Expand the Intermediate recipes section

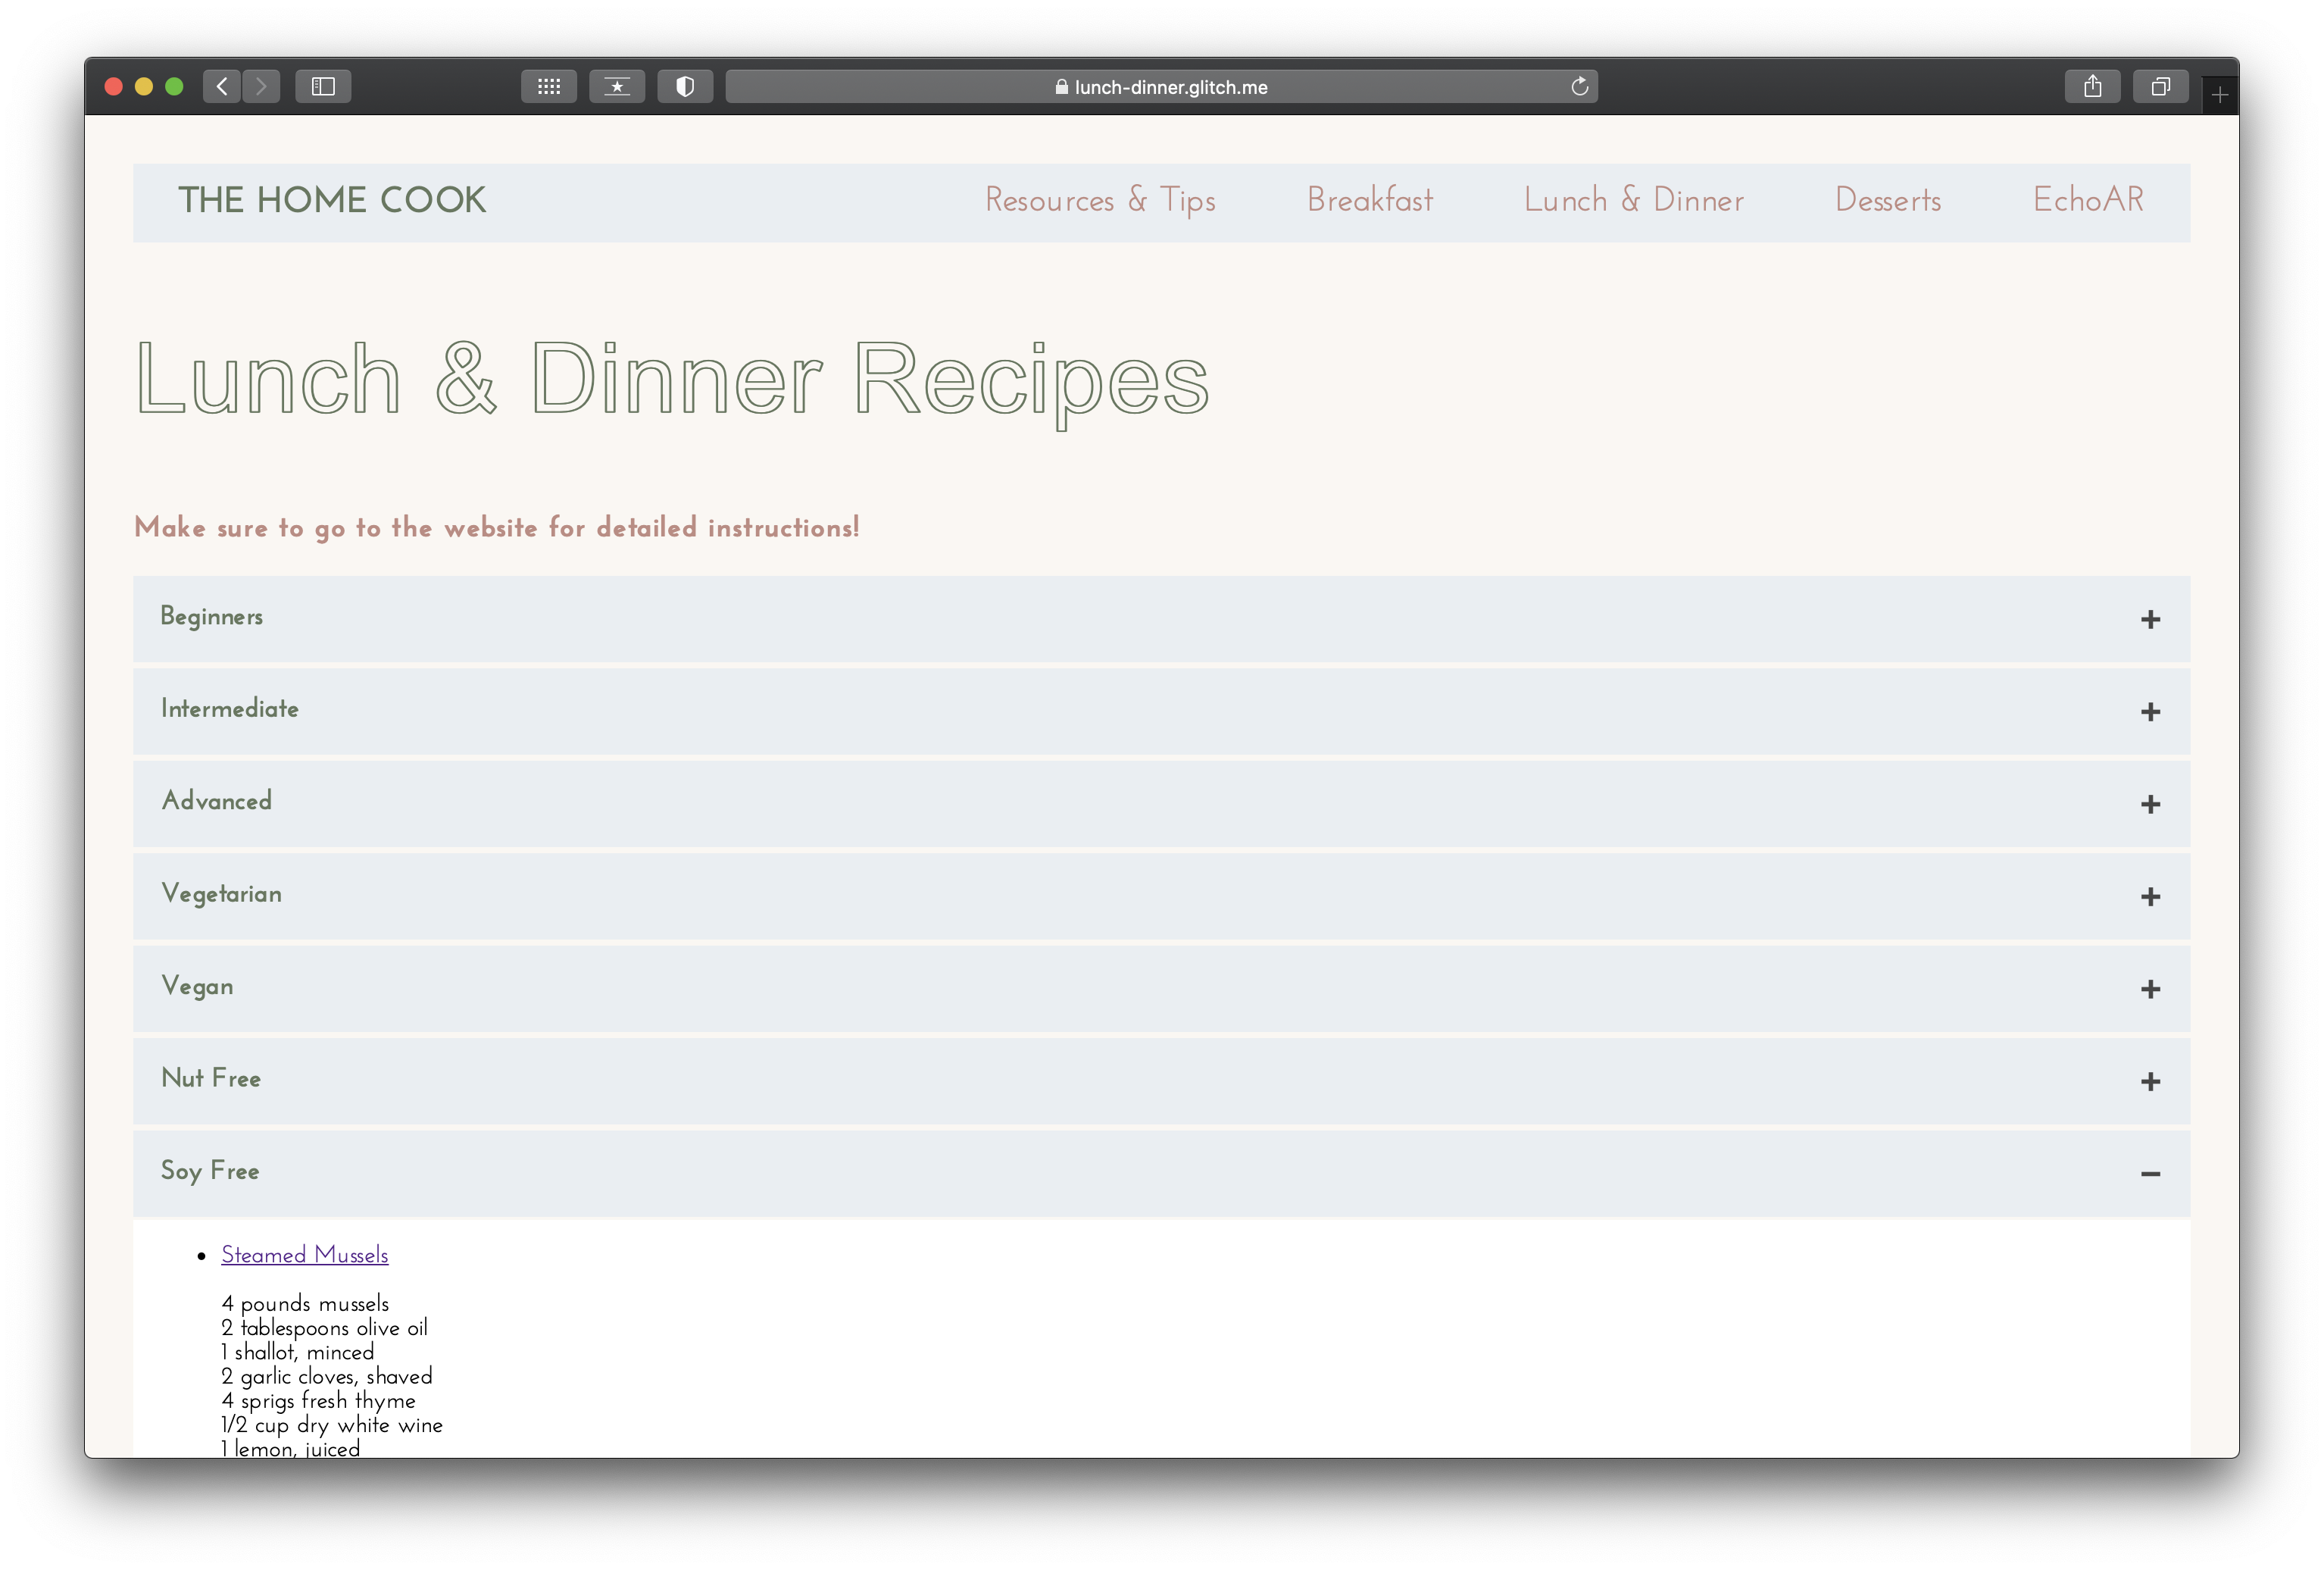[x=2150, y=711]
